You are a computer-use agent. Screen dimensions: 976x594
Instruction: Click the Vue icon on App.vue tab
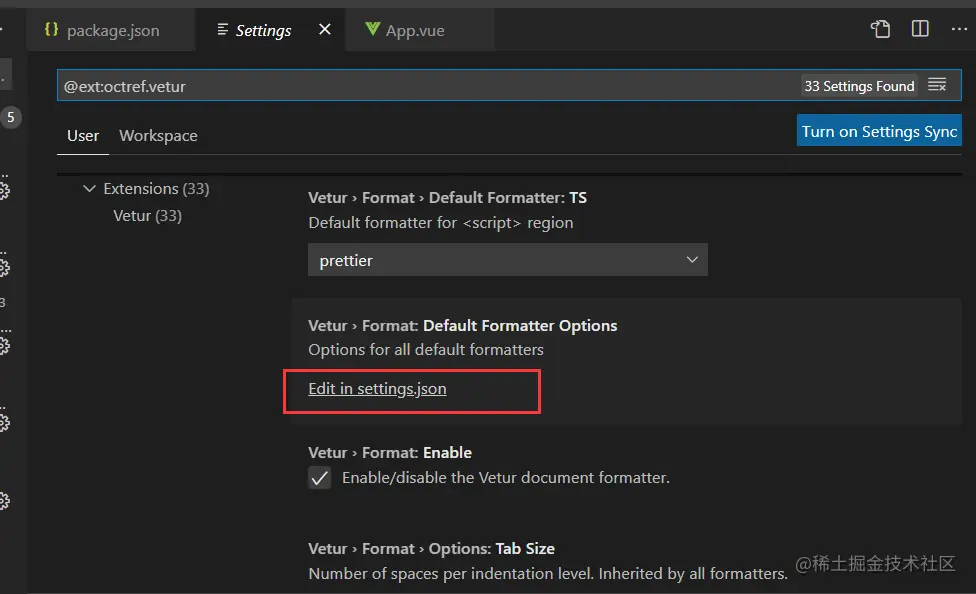373,30
